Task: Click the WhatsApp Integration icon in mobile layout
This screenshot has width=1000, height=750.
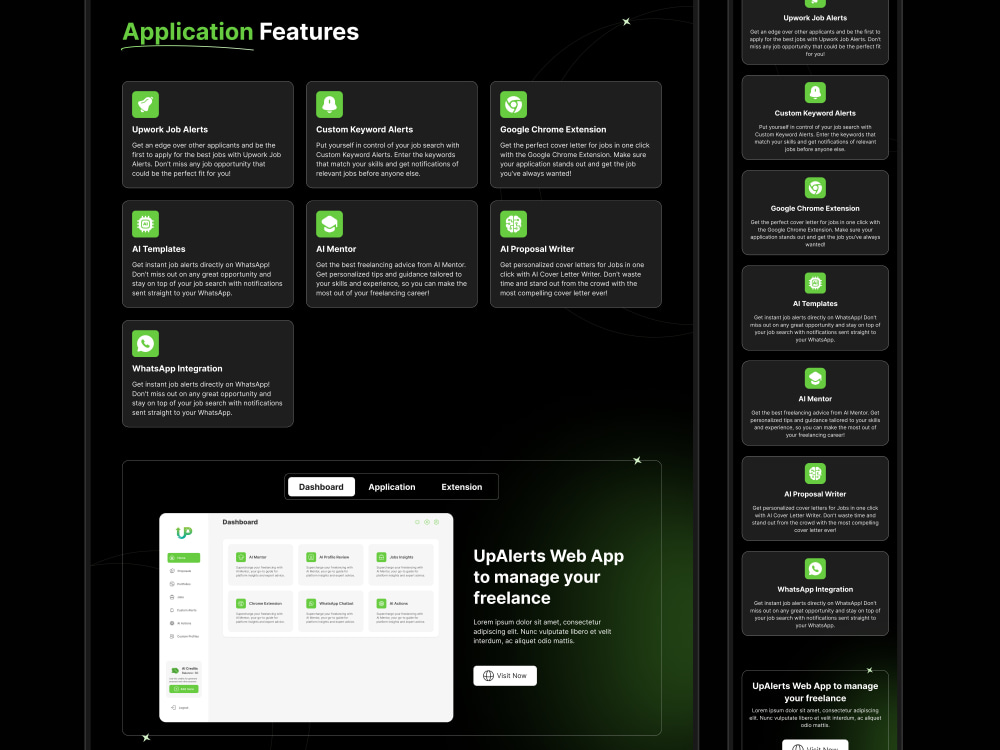Action: click(815, 568)
